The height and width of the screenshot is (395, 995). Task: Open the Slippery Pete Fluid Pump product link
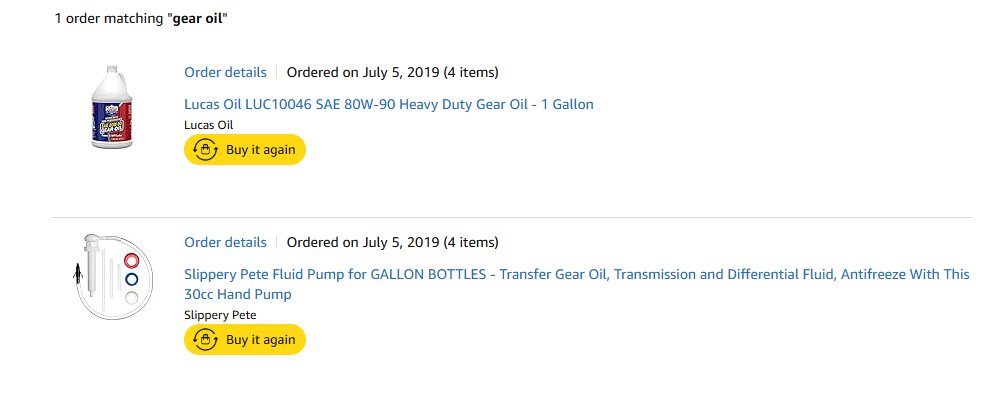click(577, 285)
